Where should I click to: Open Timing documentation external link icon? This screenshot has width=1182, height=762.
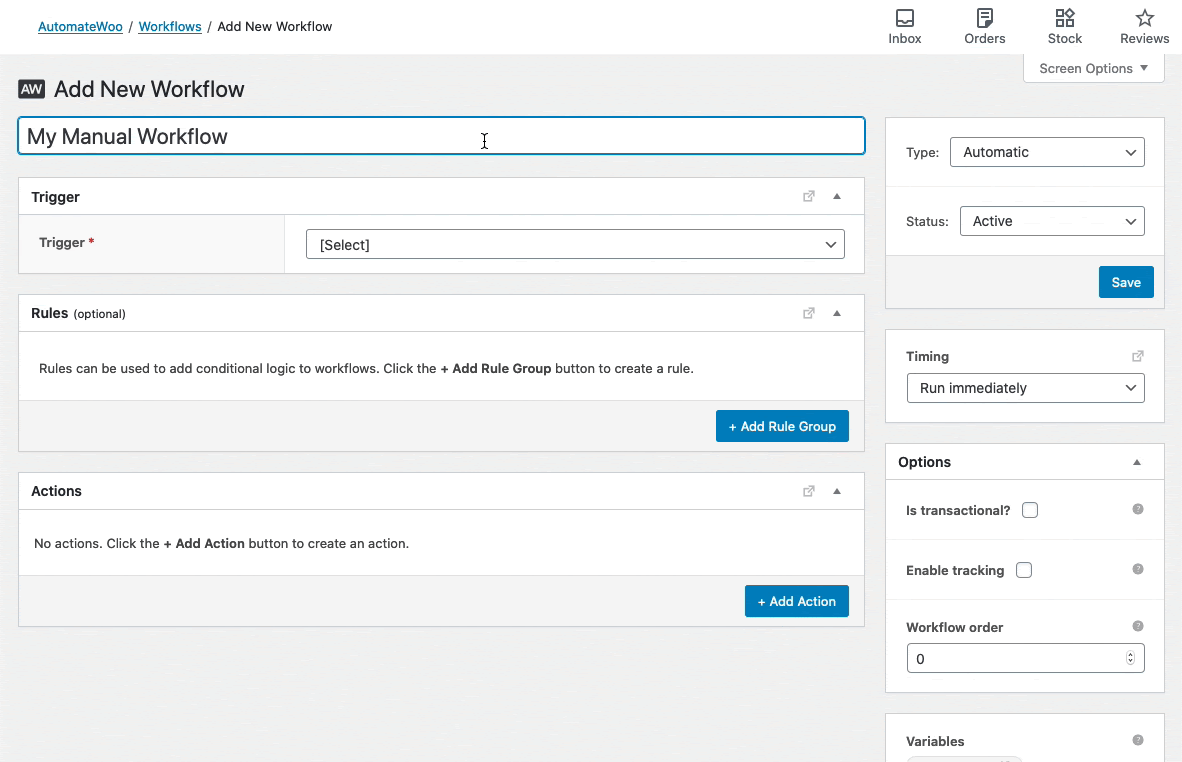1138,356
